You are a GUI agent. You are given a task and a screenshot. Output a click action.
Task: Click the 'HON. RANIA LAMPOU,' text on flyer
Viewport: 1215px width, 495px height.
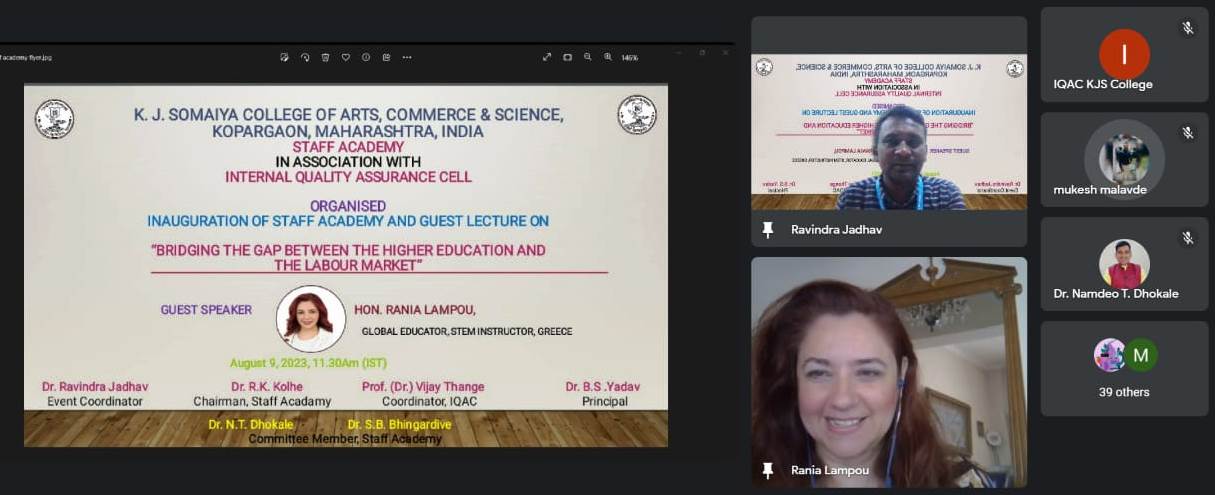[x=415, y=310]
